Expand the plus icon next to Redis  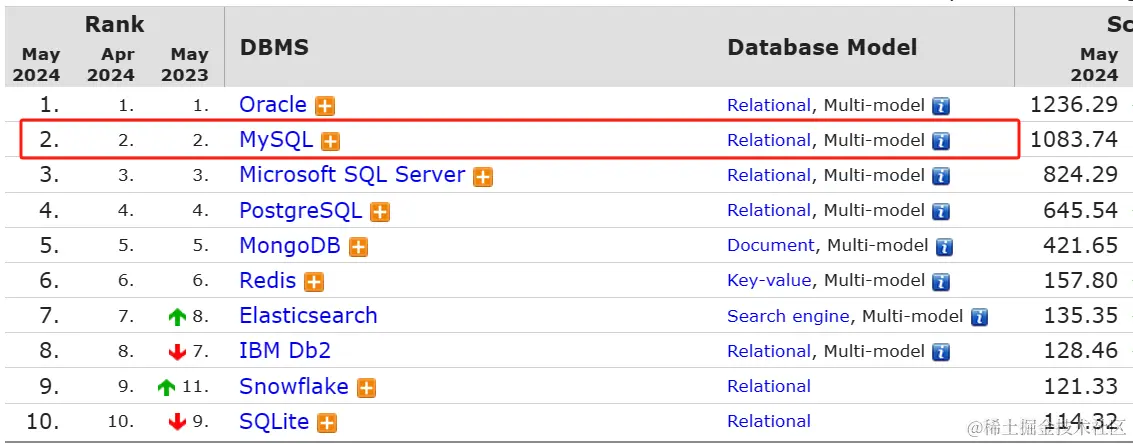click(314, 282)
